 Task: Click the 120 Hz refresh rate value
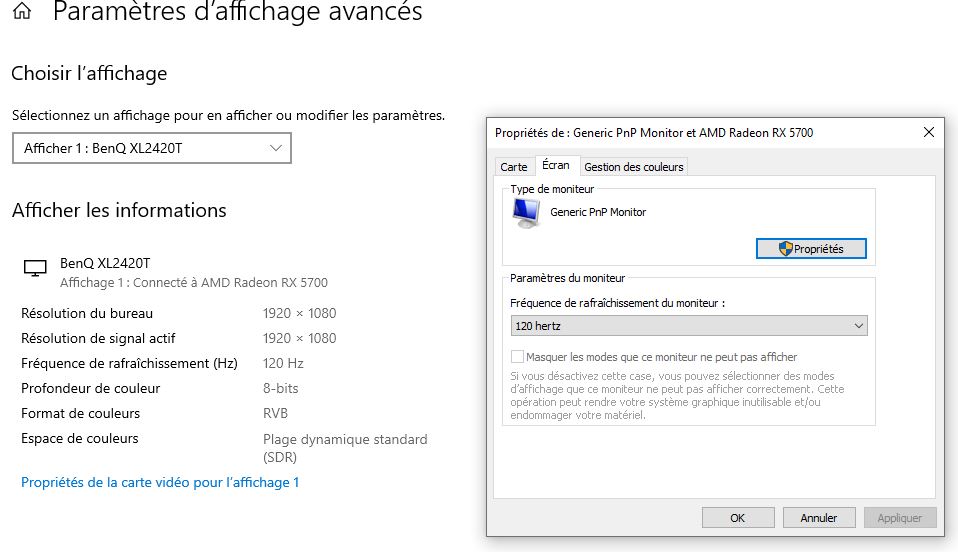pyautogui.click(x=283, y=363)
